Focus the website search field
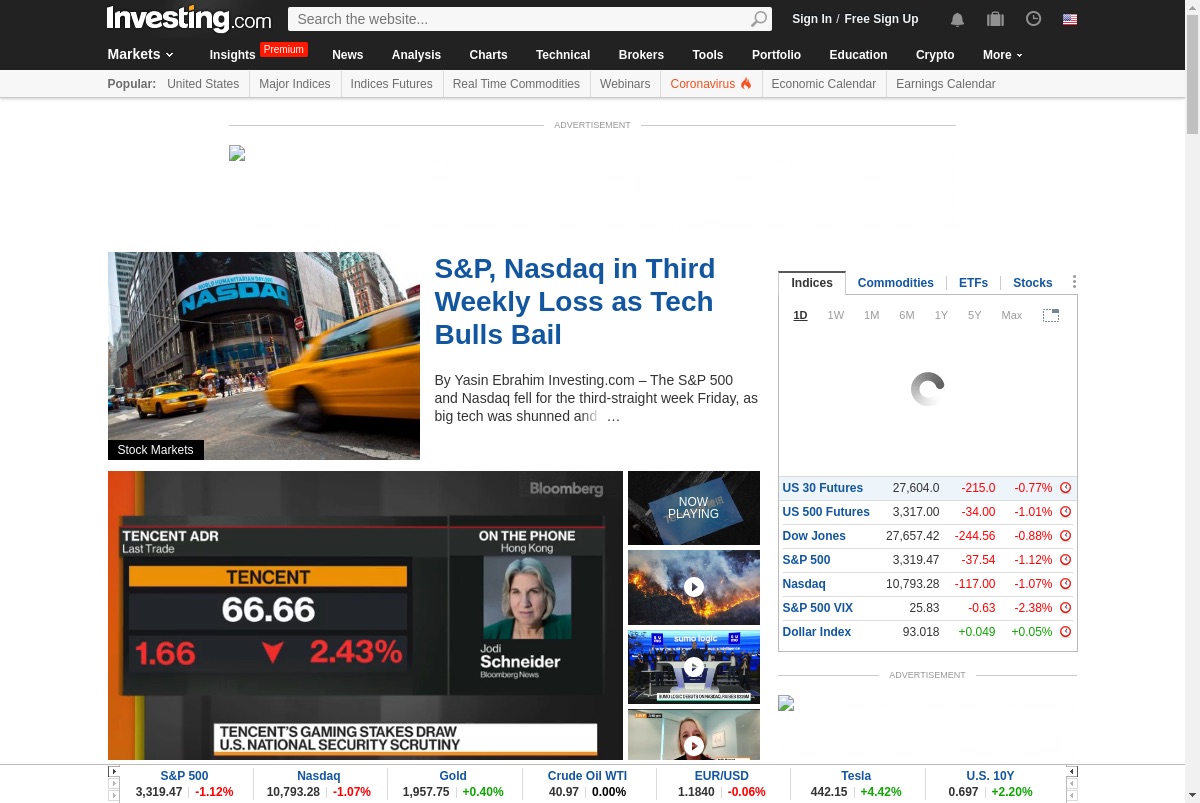The image size is (1200, 803). coord(520,19)
